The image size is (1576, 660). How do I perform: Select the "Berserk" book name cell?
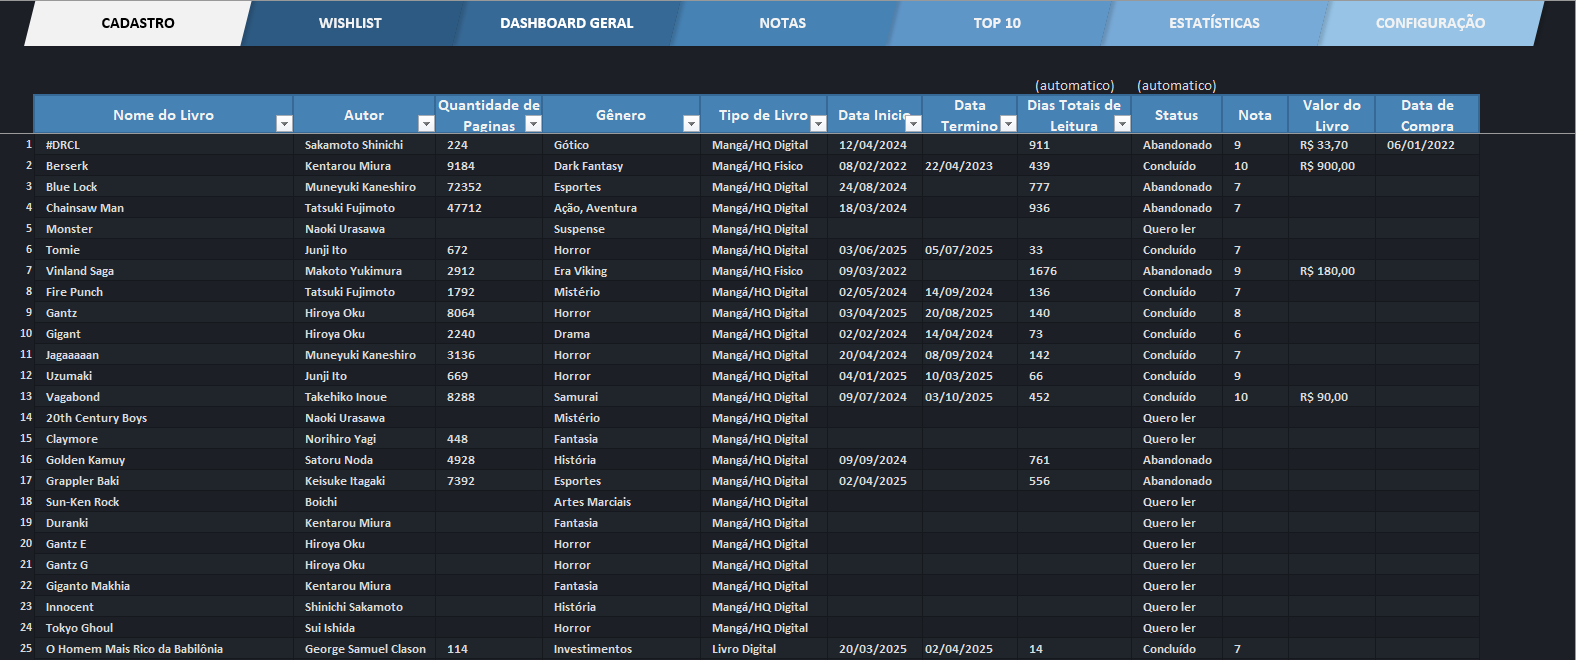(x=164, y=166)
